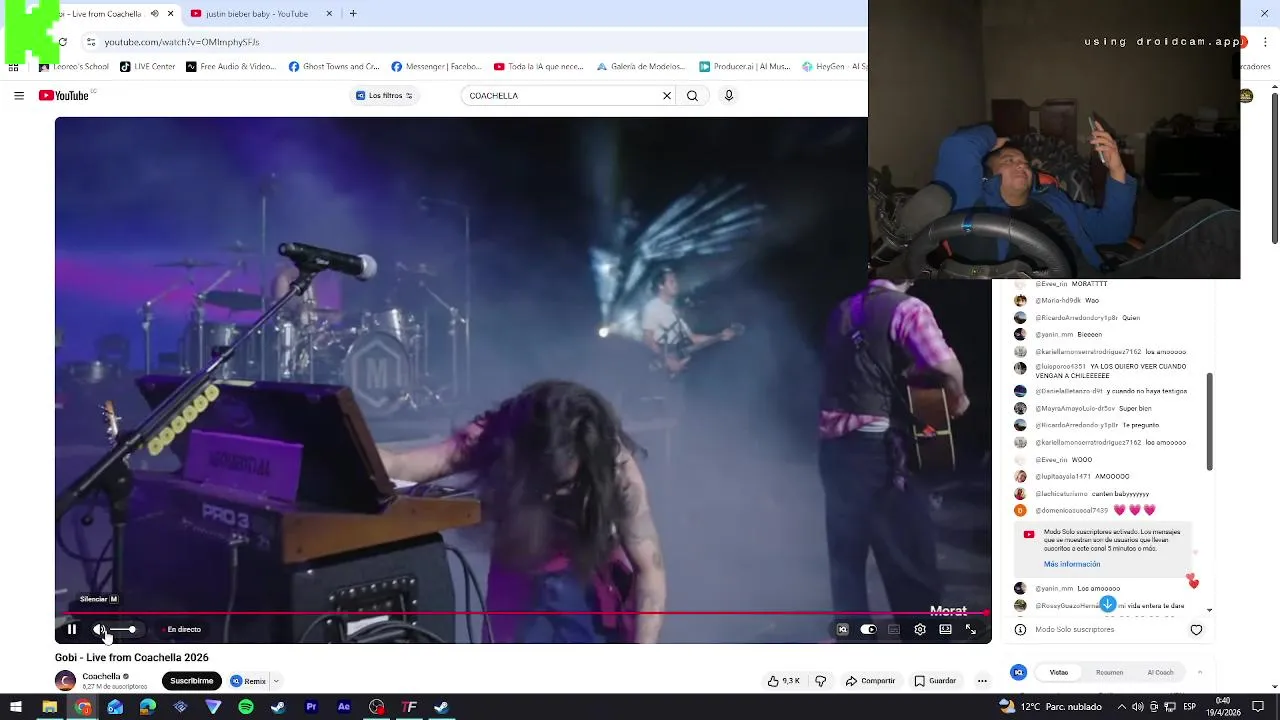Click the Suscribirme button
Screen dimensions: 1280x720
[192, 681]
